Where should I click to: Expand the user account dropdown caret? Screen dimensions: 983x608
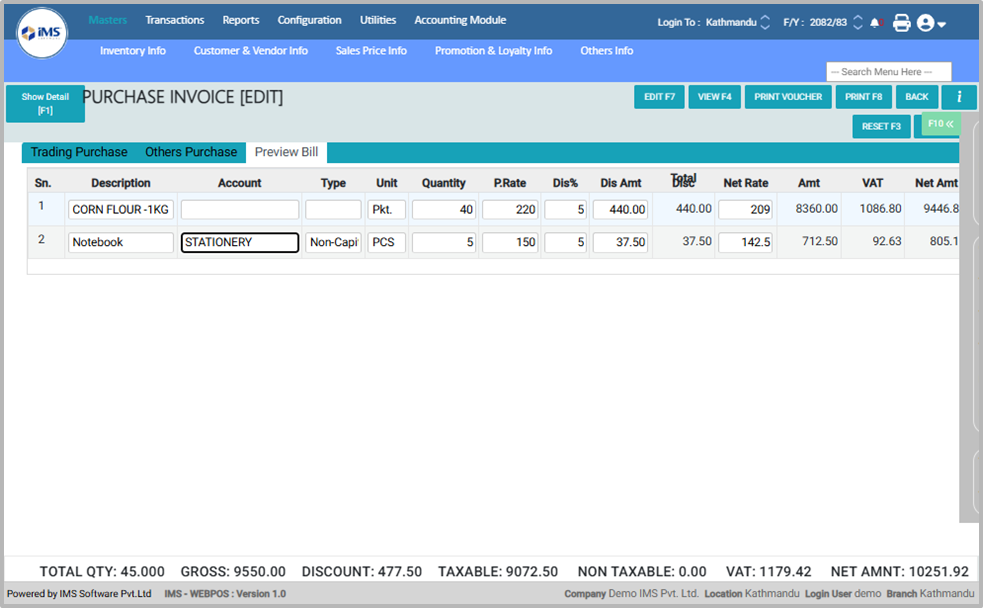942,24
